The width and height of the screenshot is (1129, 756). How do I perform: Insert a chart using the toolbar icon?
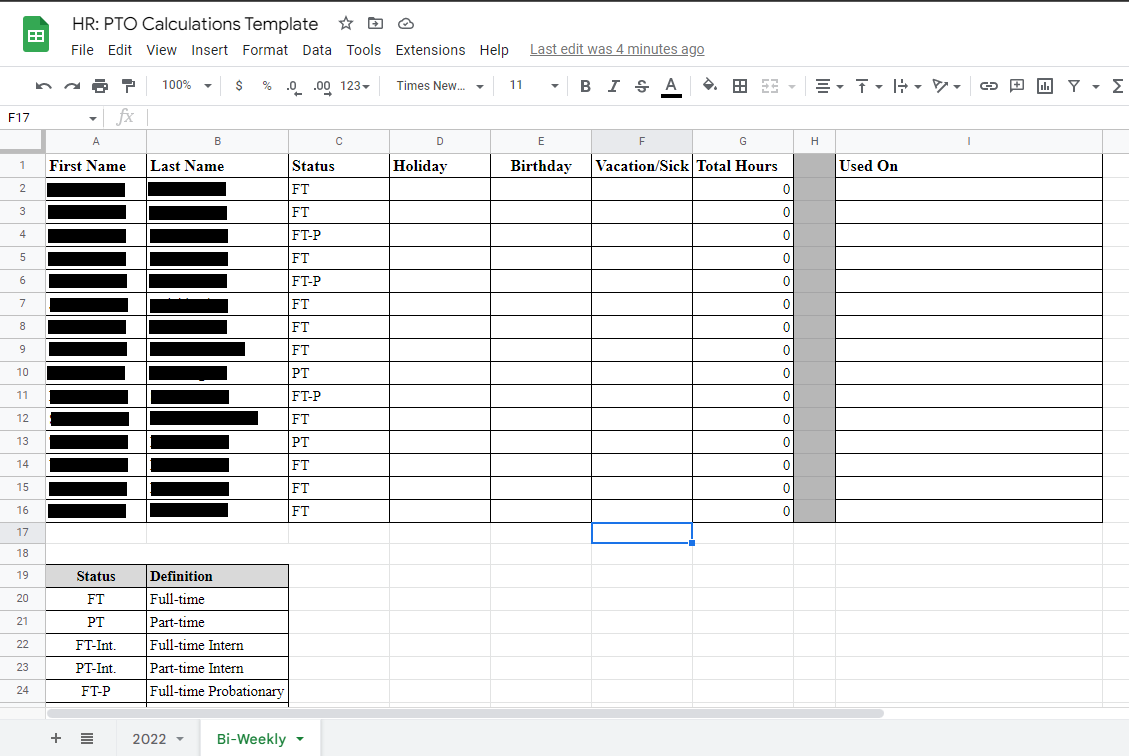tap(1045, 86)
